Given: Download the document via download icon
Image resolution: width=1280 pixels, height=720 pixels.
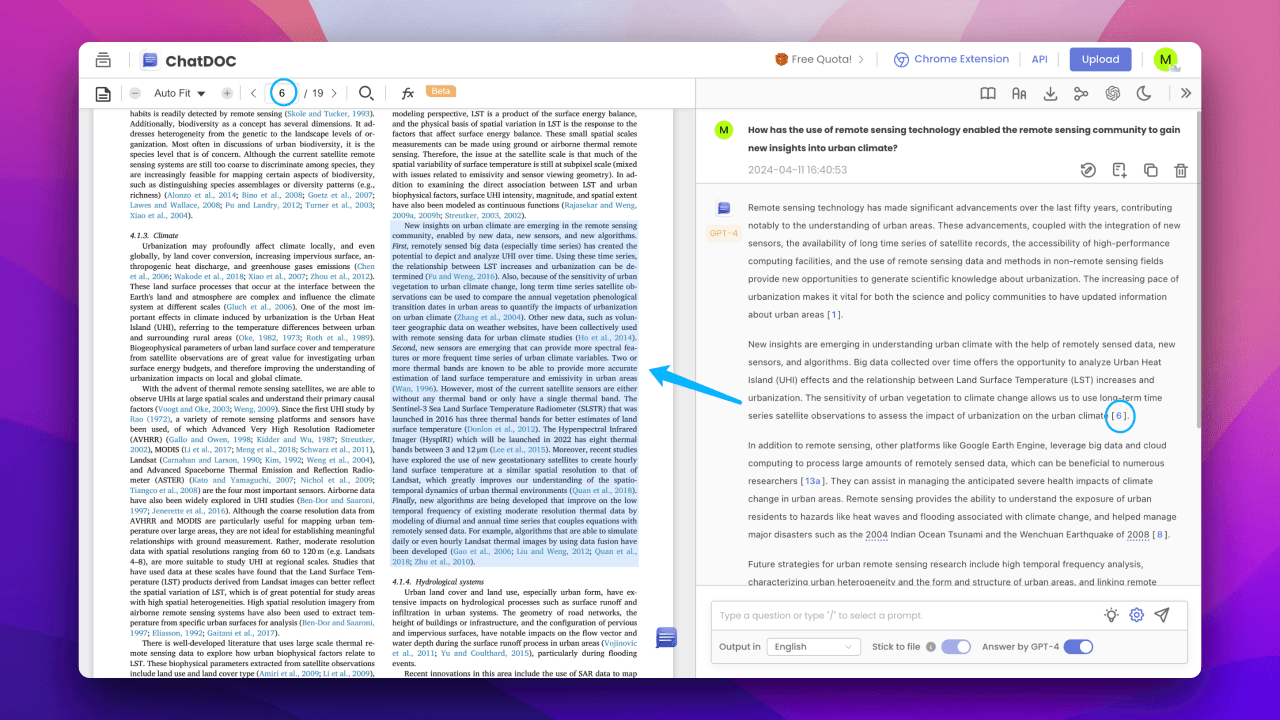Looking at the screenshot, I should [x=1050, y=93].
